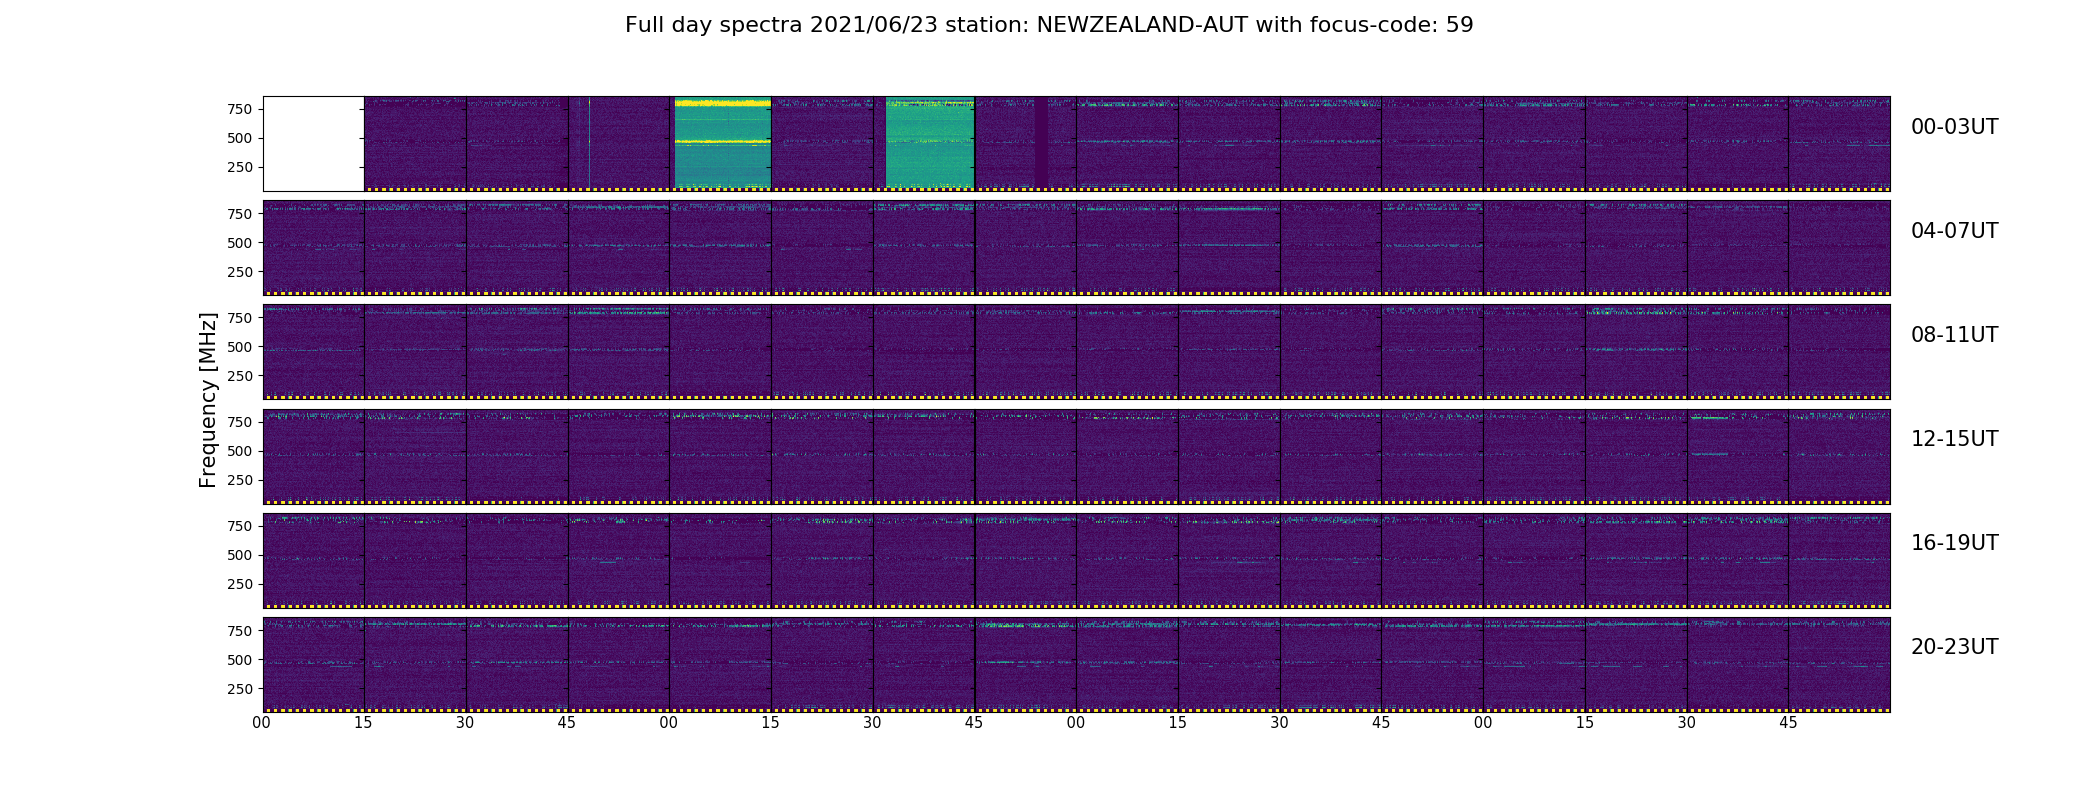
Task: Click 'NEWZEALAND-AUT' station name in the title
Action: (1142, 25)
